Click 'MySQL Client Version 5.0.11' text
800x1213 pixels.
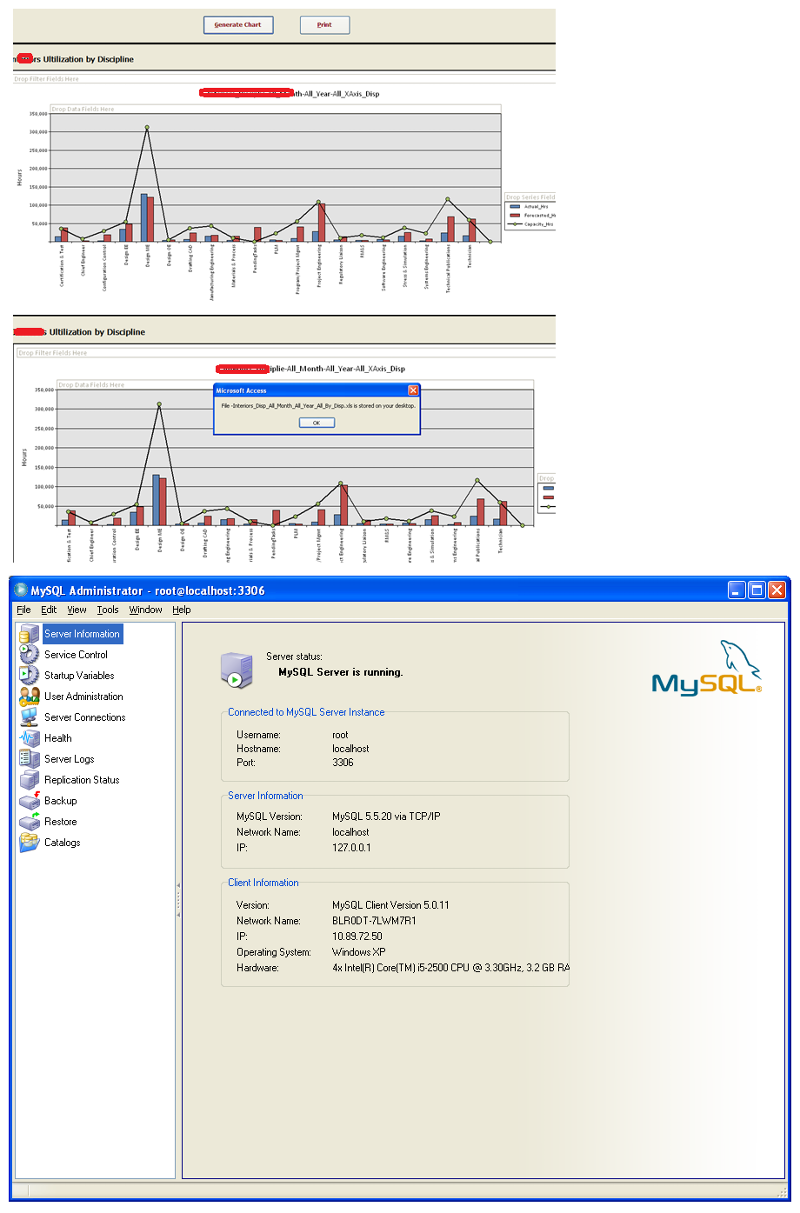pos(390,905)
